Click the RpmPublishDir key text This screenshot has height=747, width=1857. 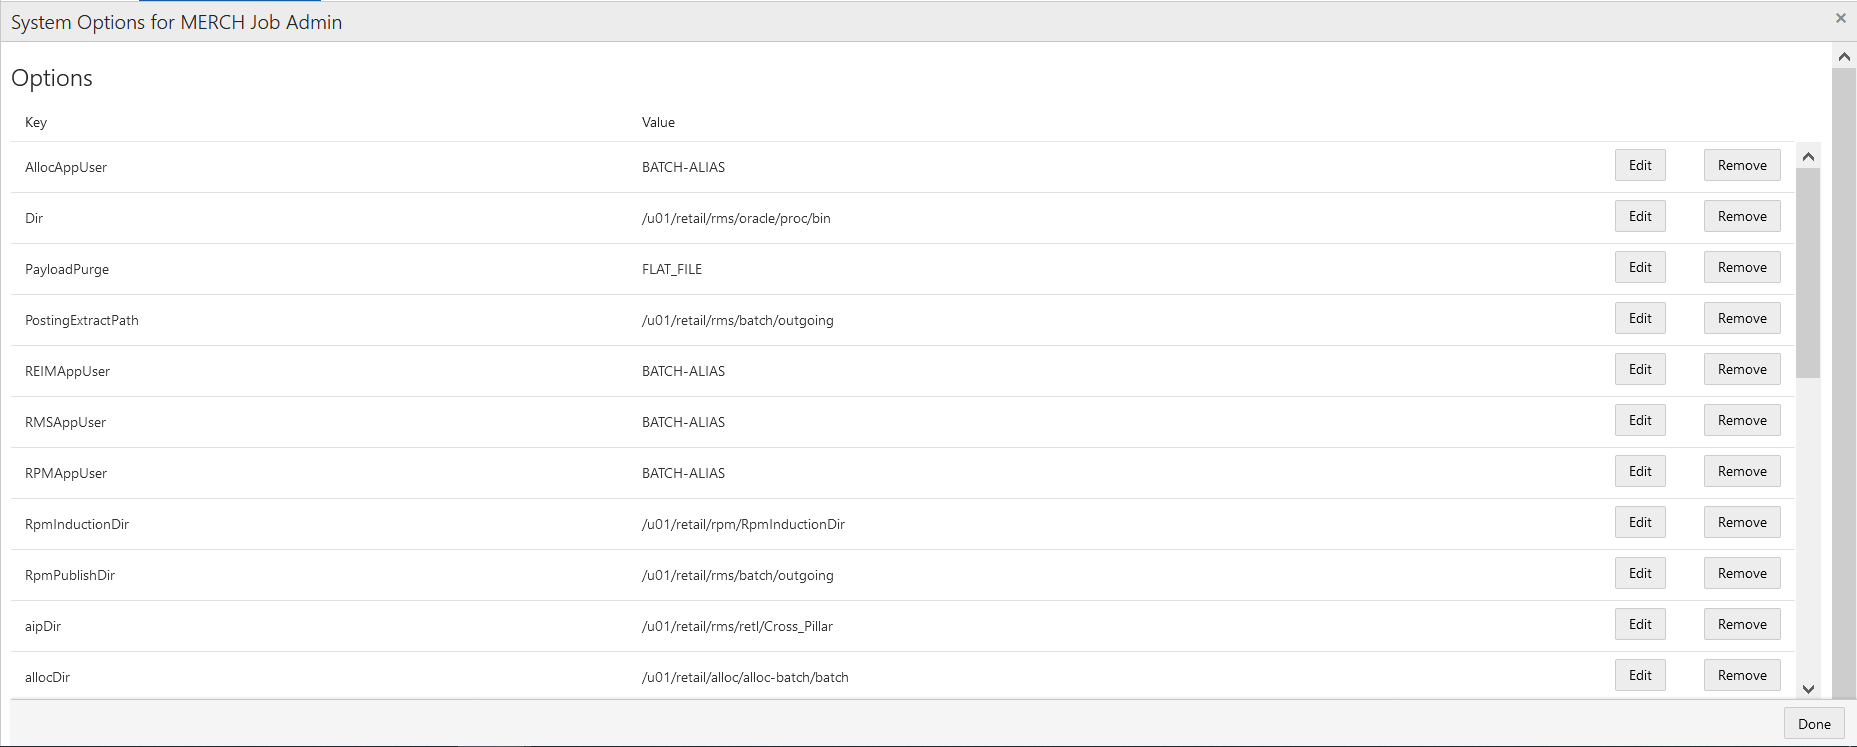point(70,575)
